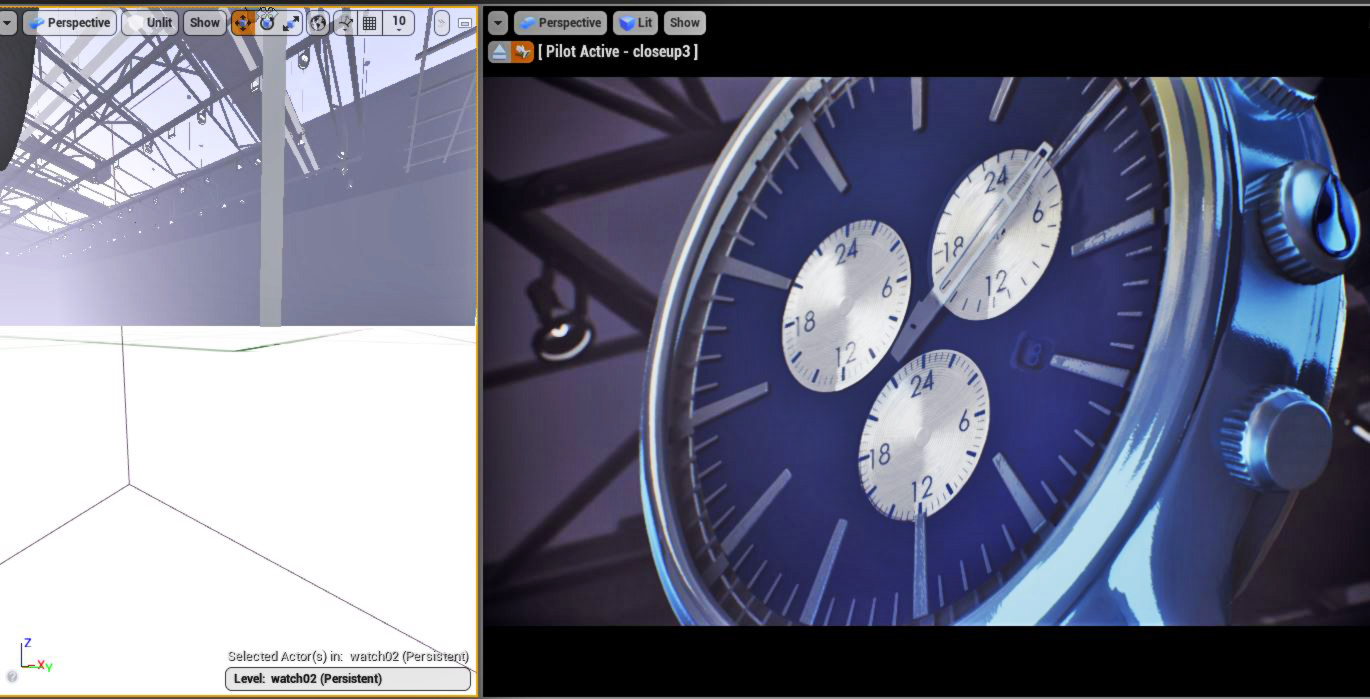
Task: Click the world coordinate system globe icon
Action: [318, 23]
